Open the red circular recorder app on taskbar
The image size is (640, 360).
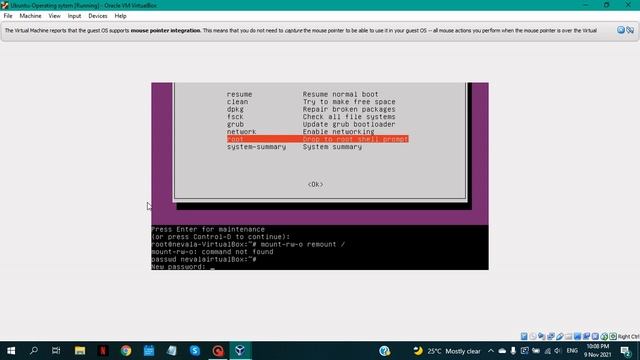(x=218, y=351)
